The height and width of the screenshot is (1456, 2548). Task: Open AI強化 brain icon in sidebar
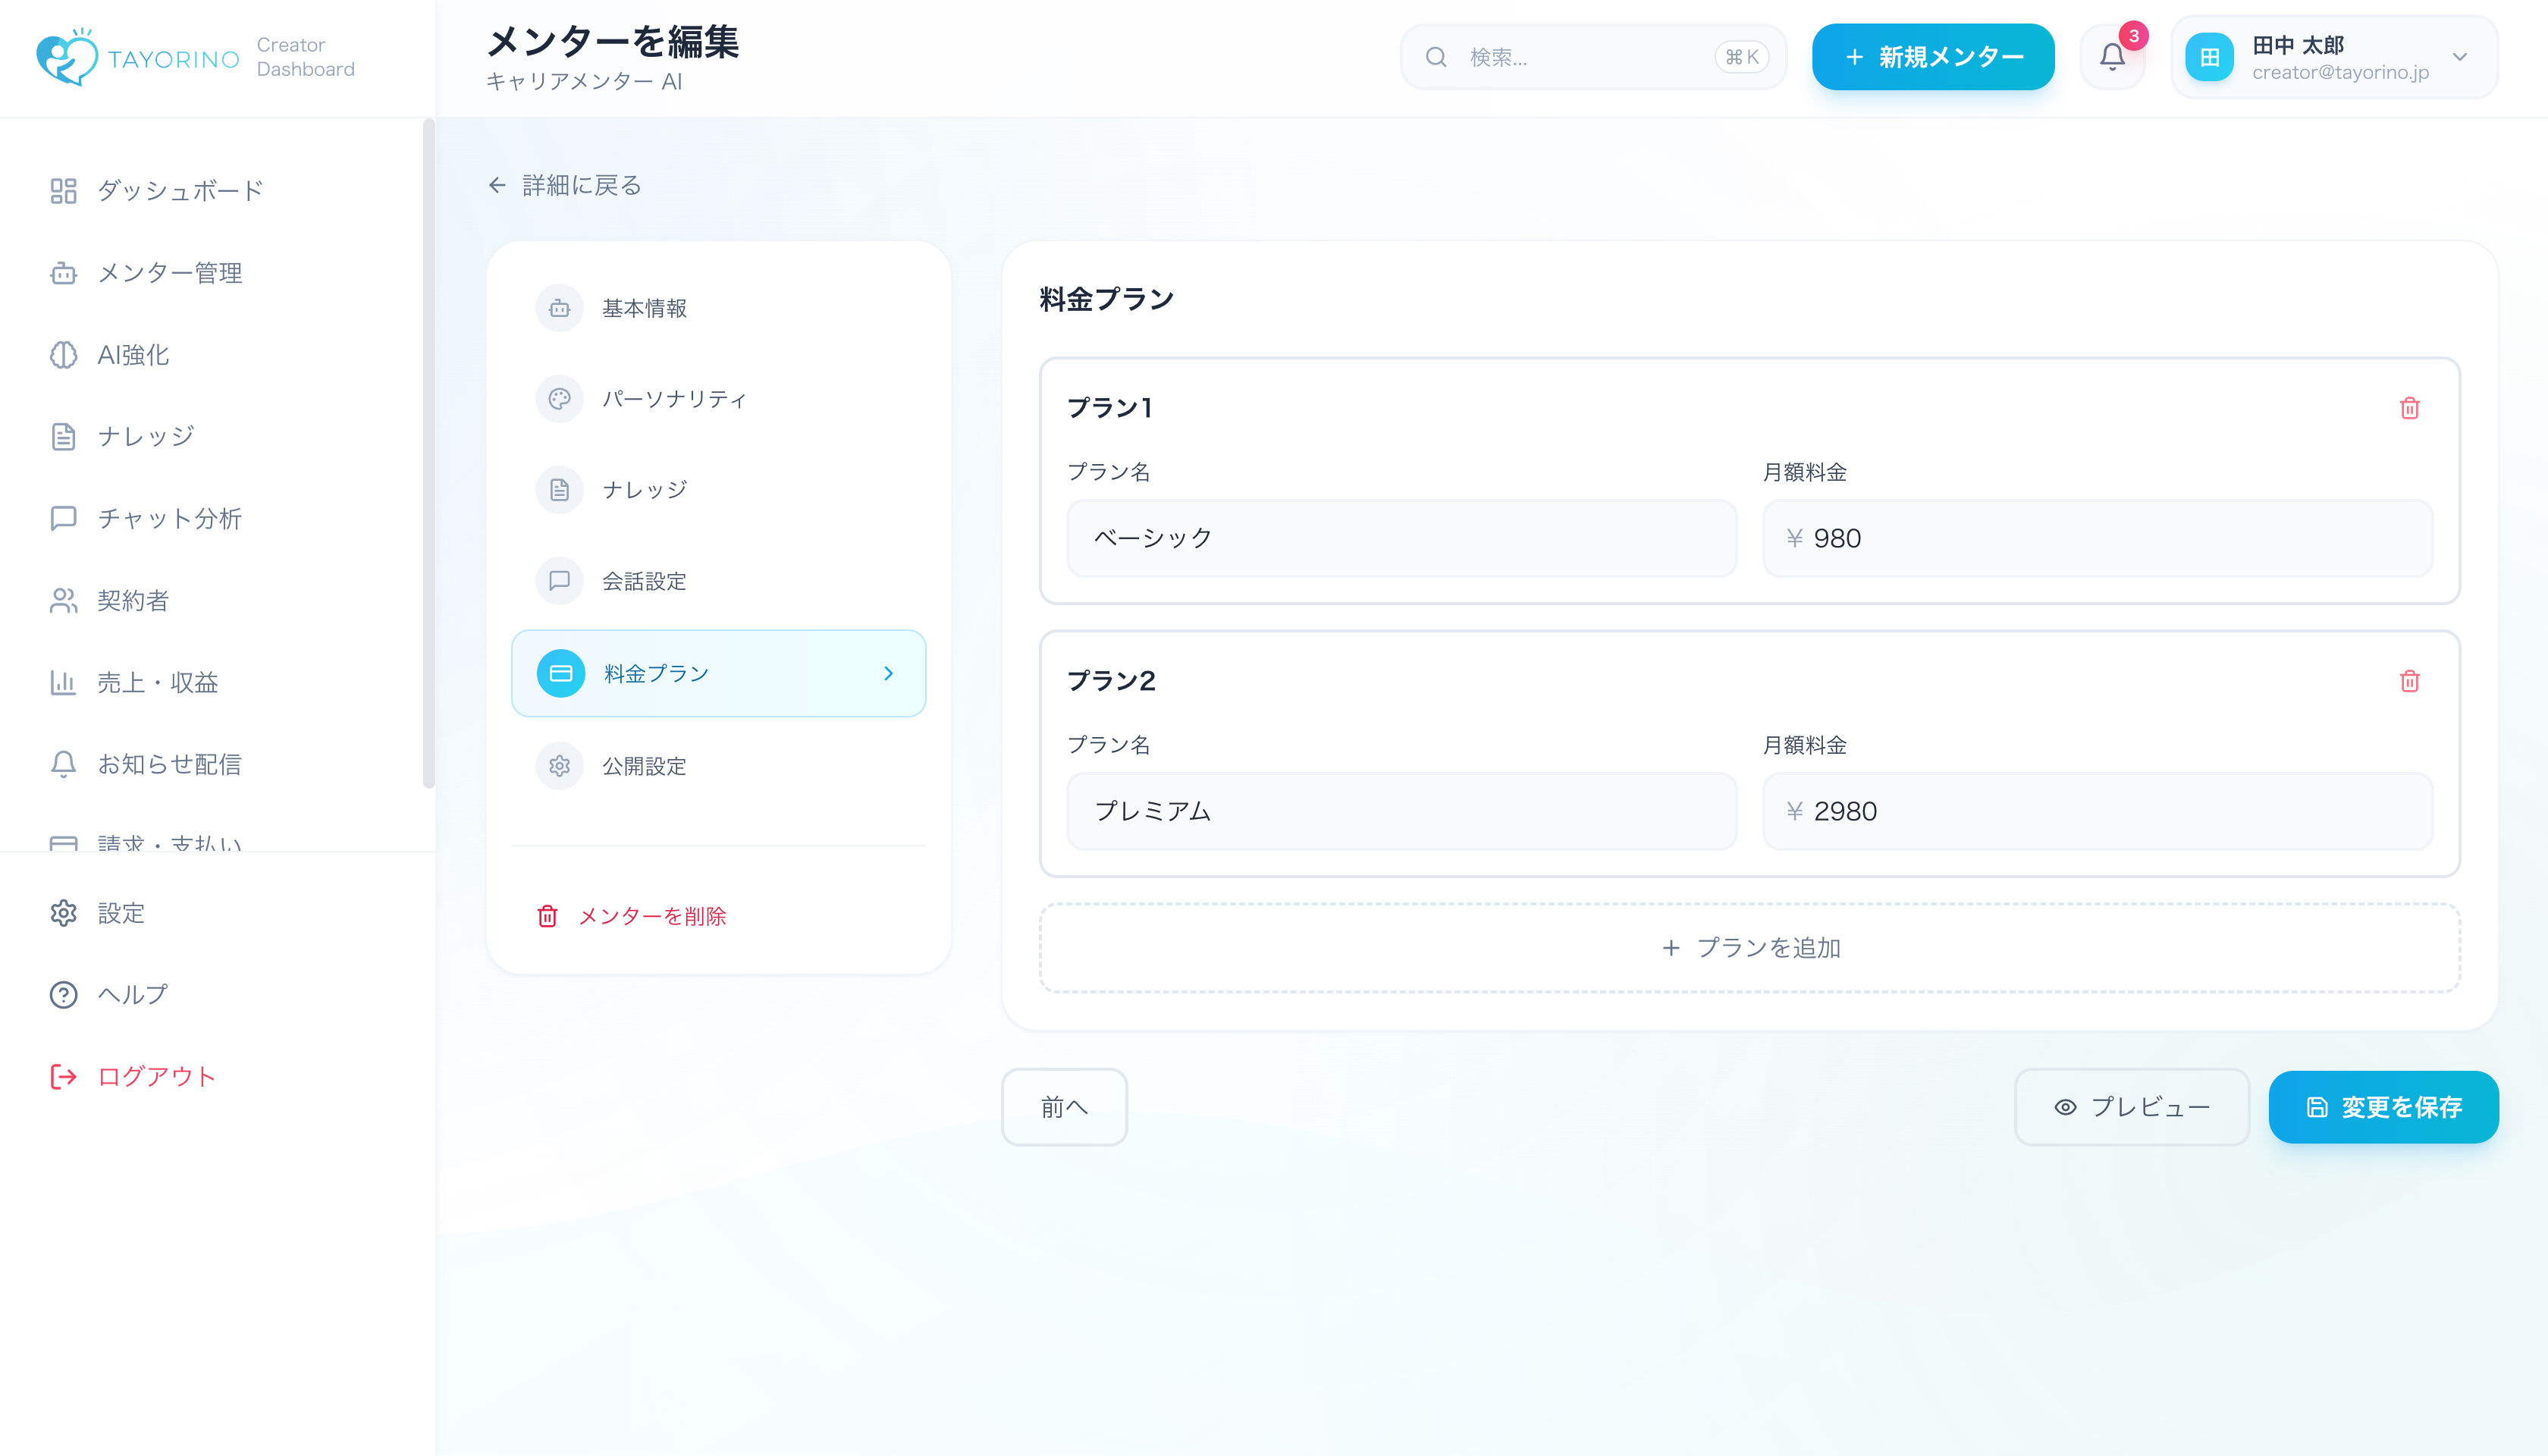click(63, 355)
